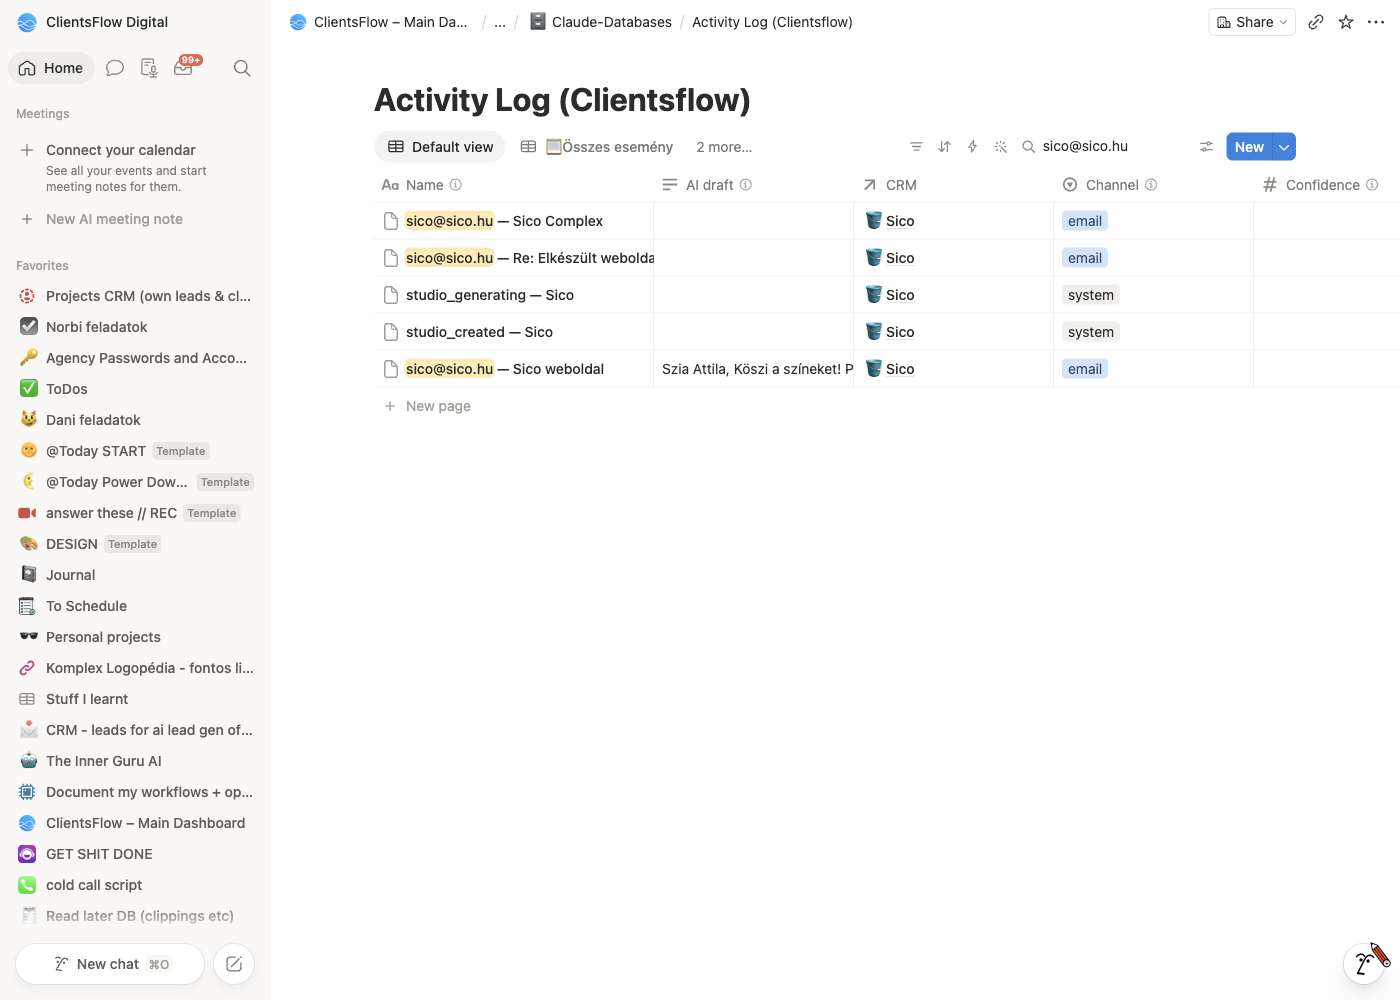
Task: Open the inbox with 99+ badge
Action: (x=184, y=67)
